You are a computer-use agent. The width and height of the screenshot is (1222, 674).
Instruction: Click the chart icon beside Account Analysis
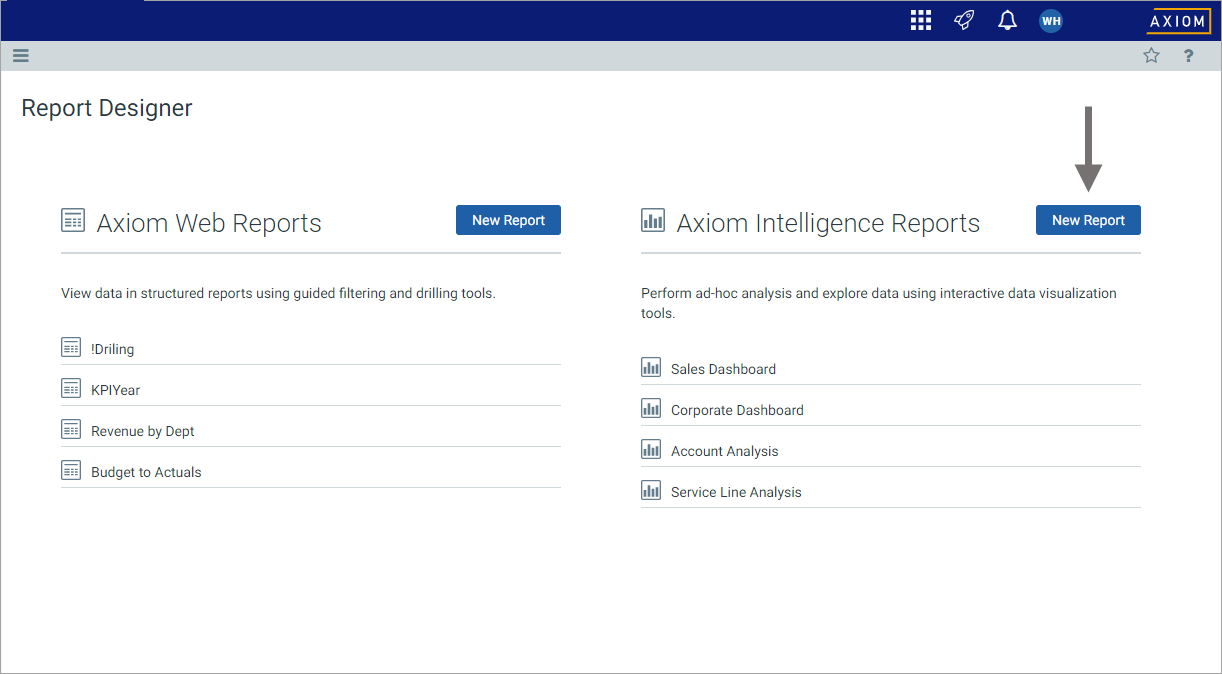click(x=651, y=449)
